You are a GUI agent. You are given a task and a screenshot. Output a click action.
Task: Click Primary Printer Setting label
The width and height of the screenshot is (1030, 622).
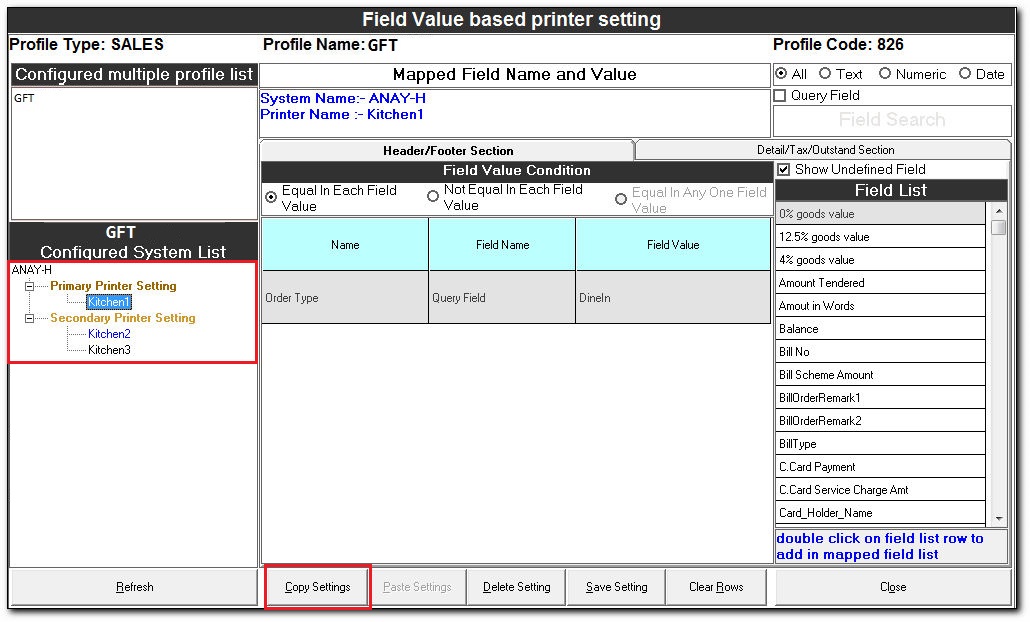(113, 286)
